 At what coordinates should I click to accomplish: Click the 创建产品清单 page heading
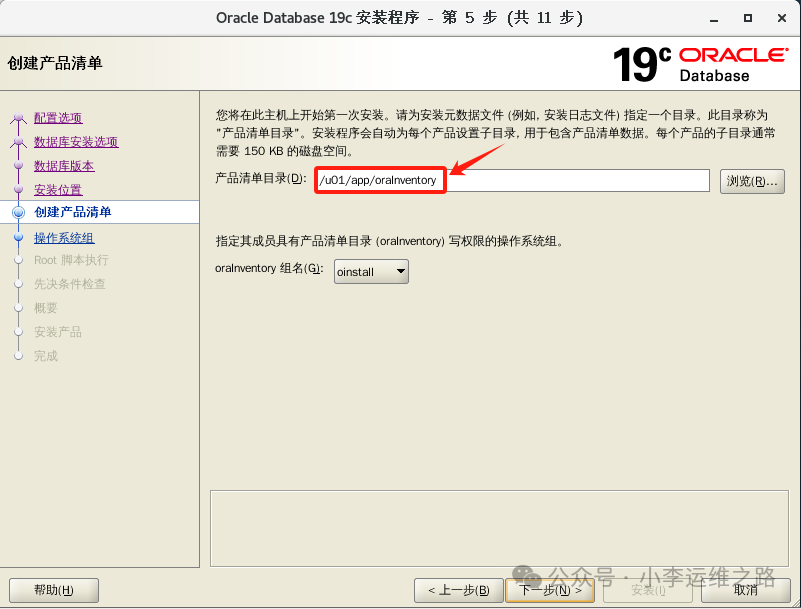click(55, 63)
